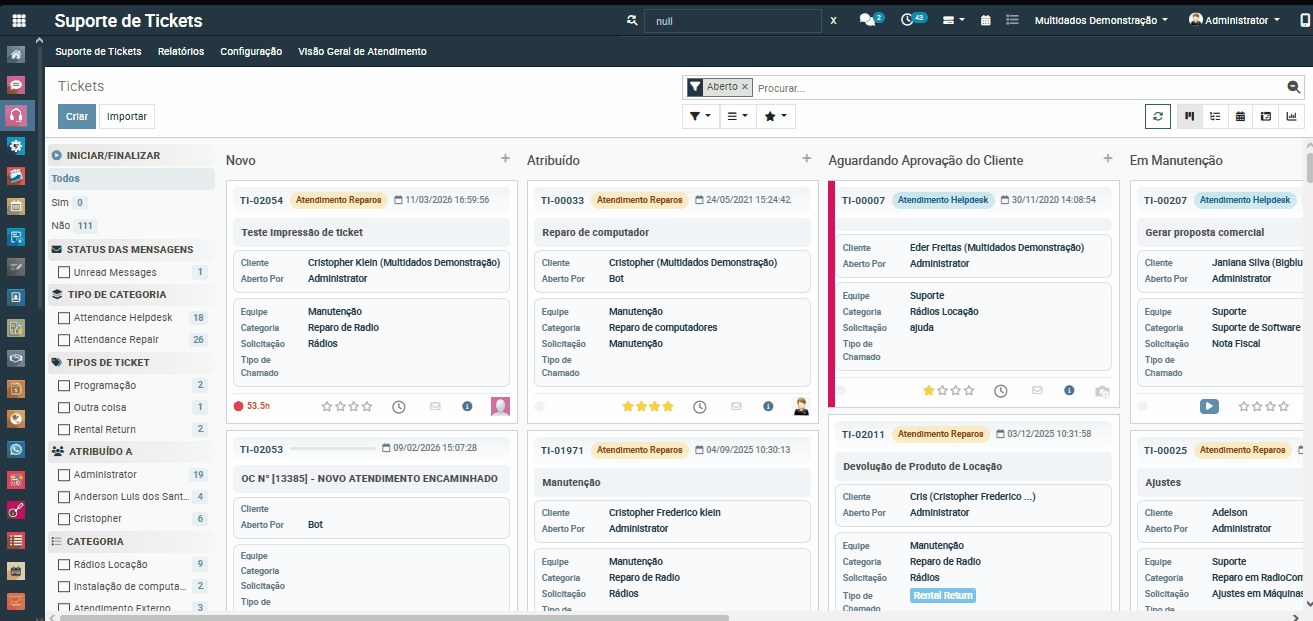Viewport: 1313px width, 621px height.
Task: Open the apps grid menu
Action: [19, 20]
